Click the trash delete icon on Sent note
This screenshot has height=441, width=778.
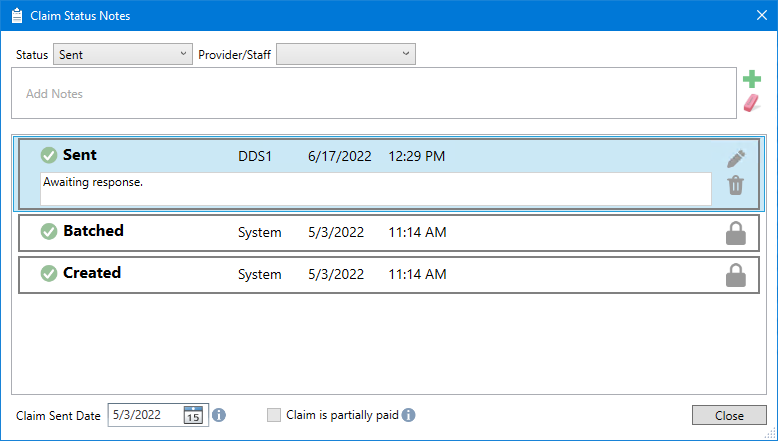click(x=736, y=186)
